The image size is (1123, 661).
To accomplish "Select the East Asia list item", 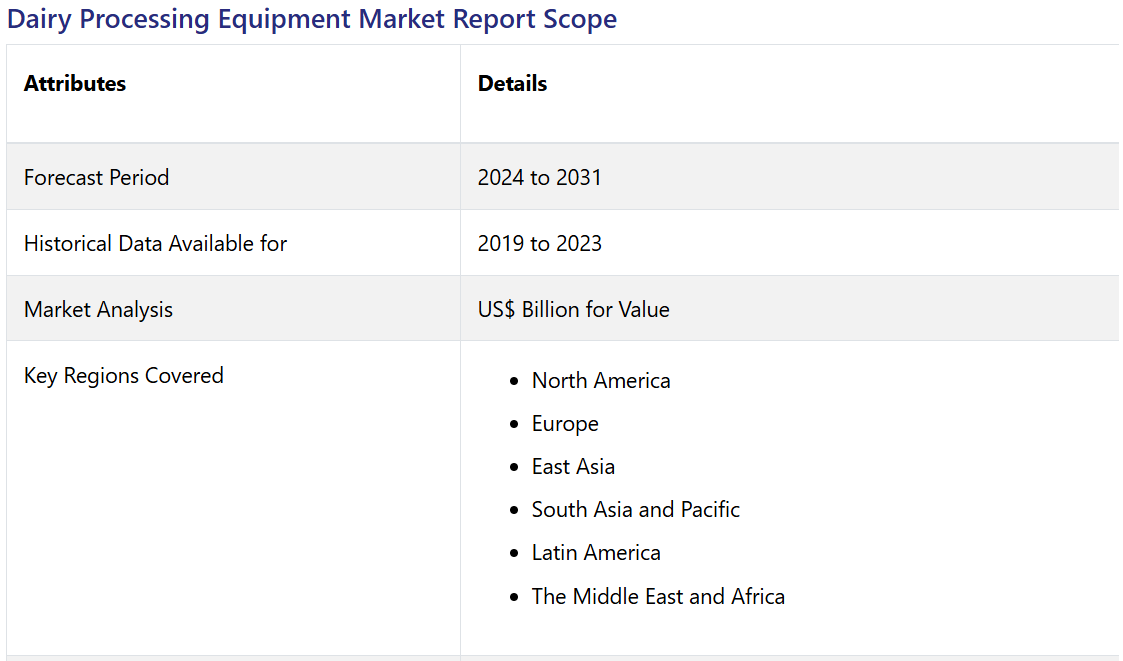I will click(573, 467).
